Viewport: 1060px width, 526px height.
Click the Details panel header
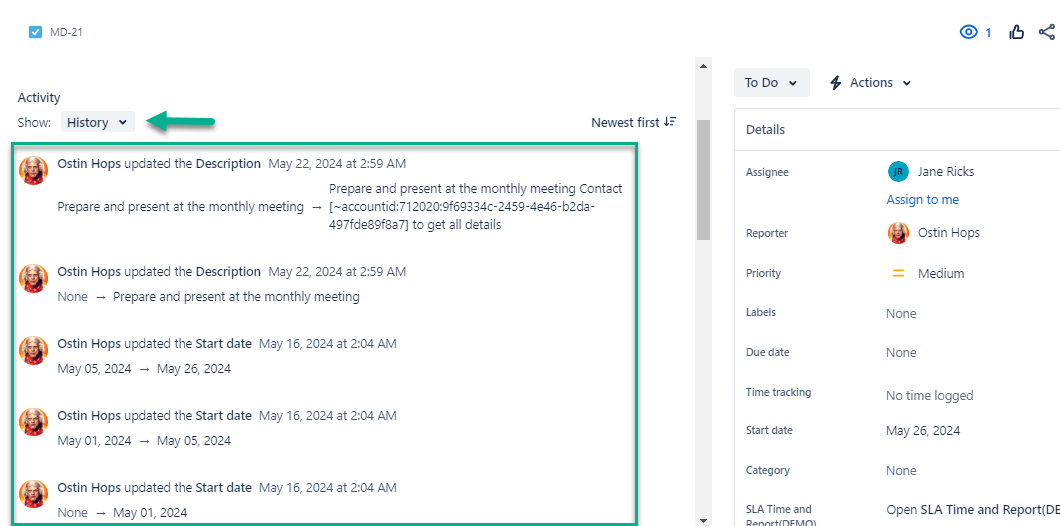765,130
